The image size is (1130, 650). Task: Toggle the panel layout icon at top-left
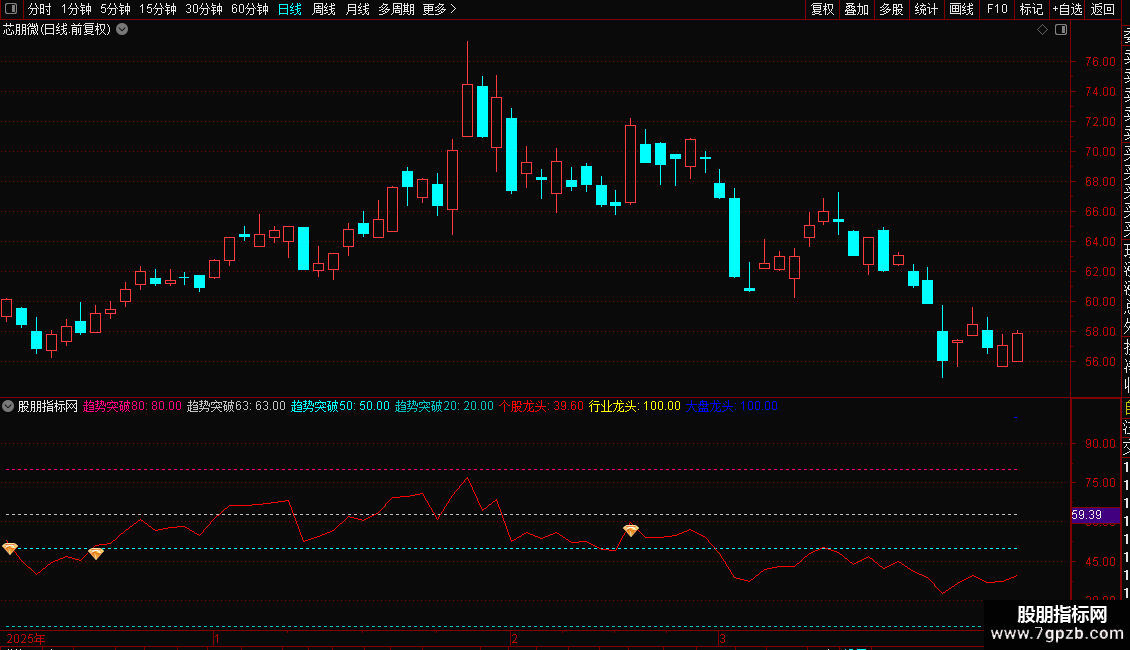(11, 9)
